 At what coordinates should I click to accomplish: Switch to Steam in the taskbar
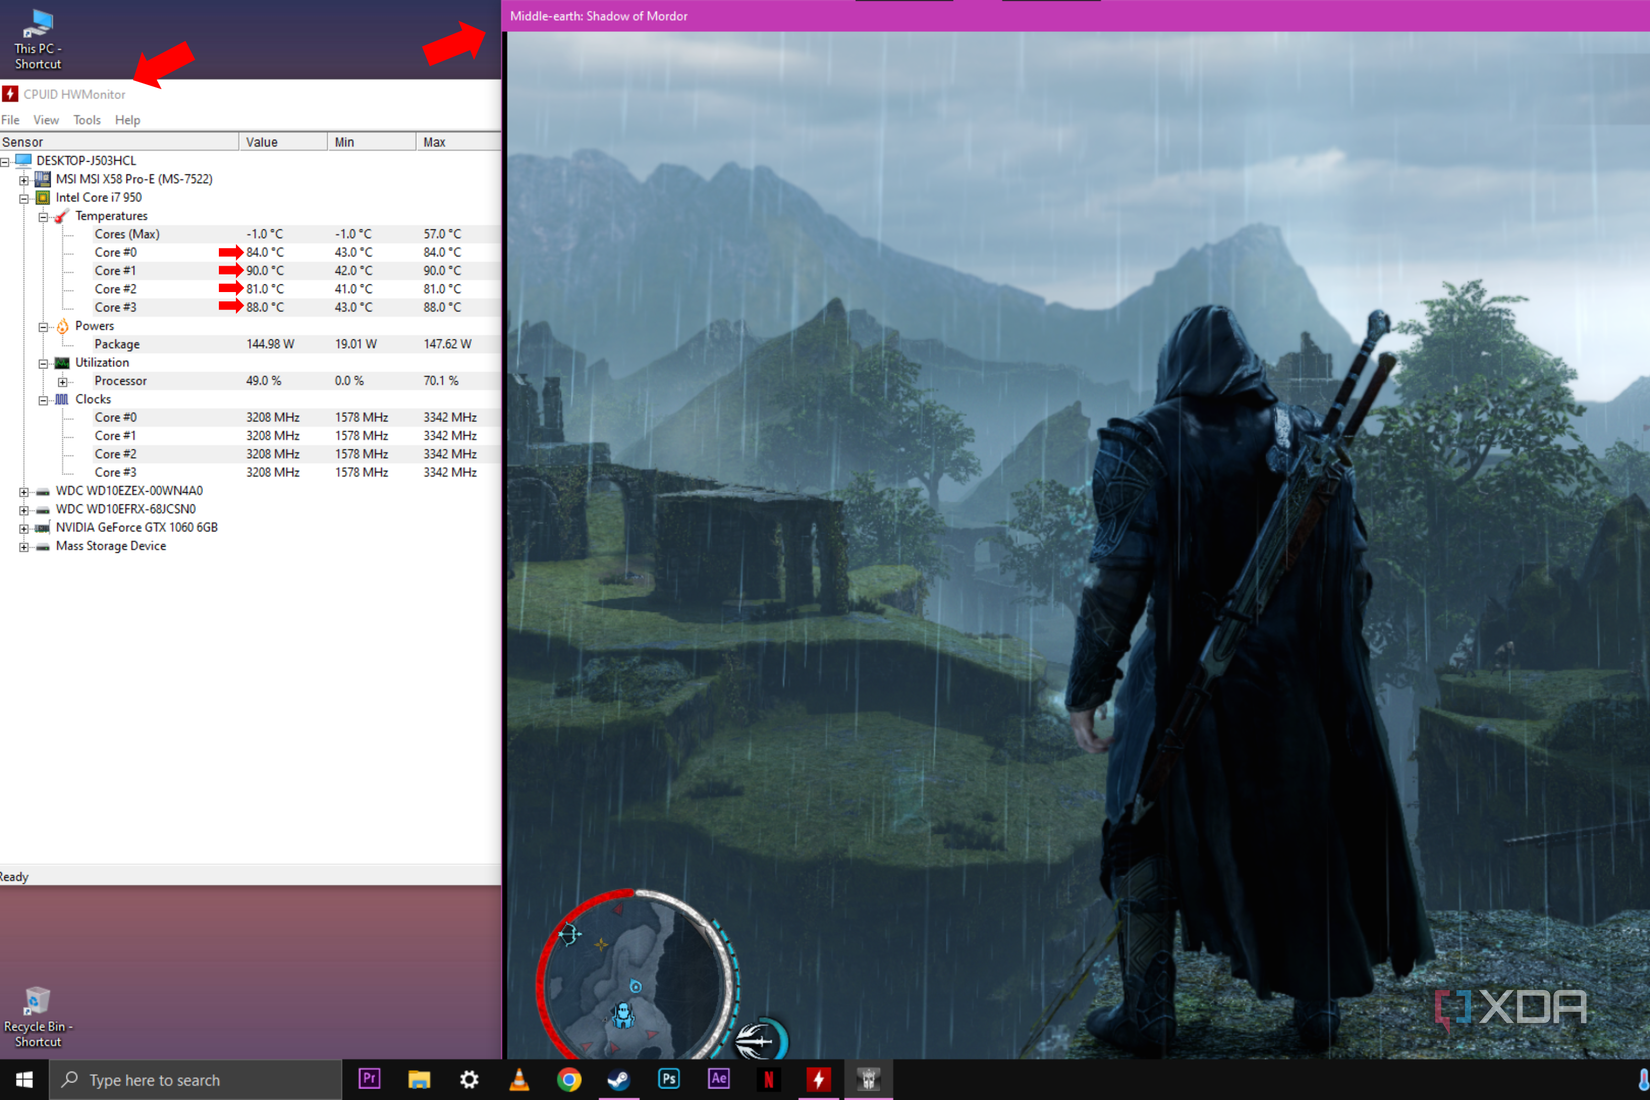619,1079
